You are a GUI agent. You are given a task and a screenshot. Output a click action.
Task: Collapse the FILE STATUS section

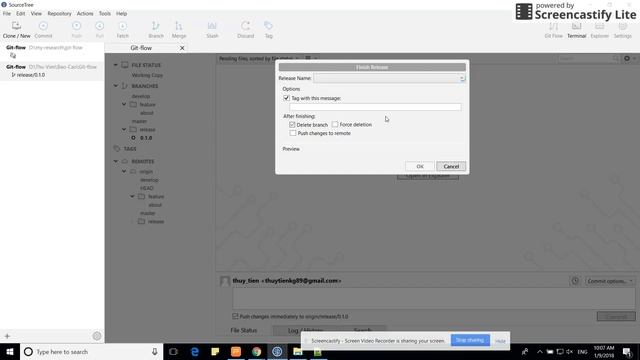click(116, 65)
